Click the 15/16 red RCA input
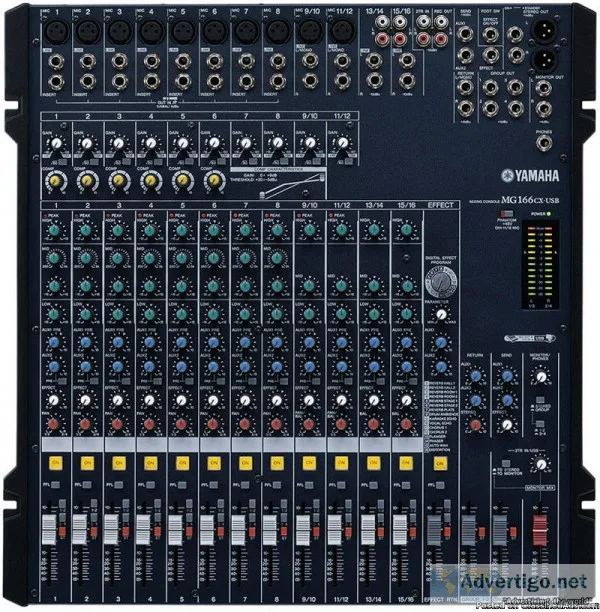 pos(399,39)
